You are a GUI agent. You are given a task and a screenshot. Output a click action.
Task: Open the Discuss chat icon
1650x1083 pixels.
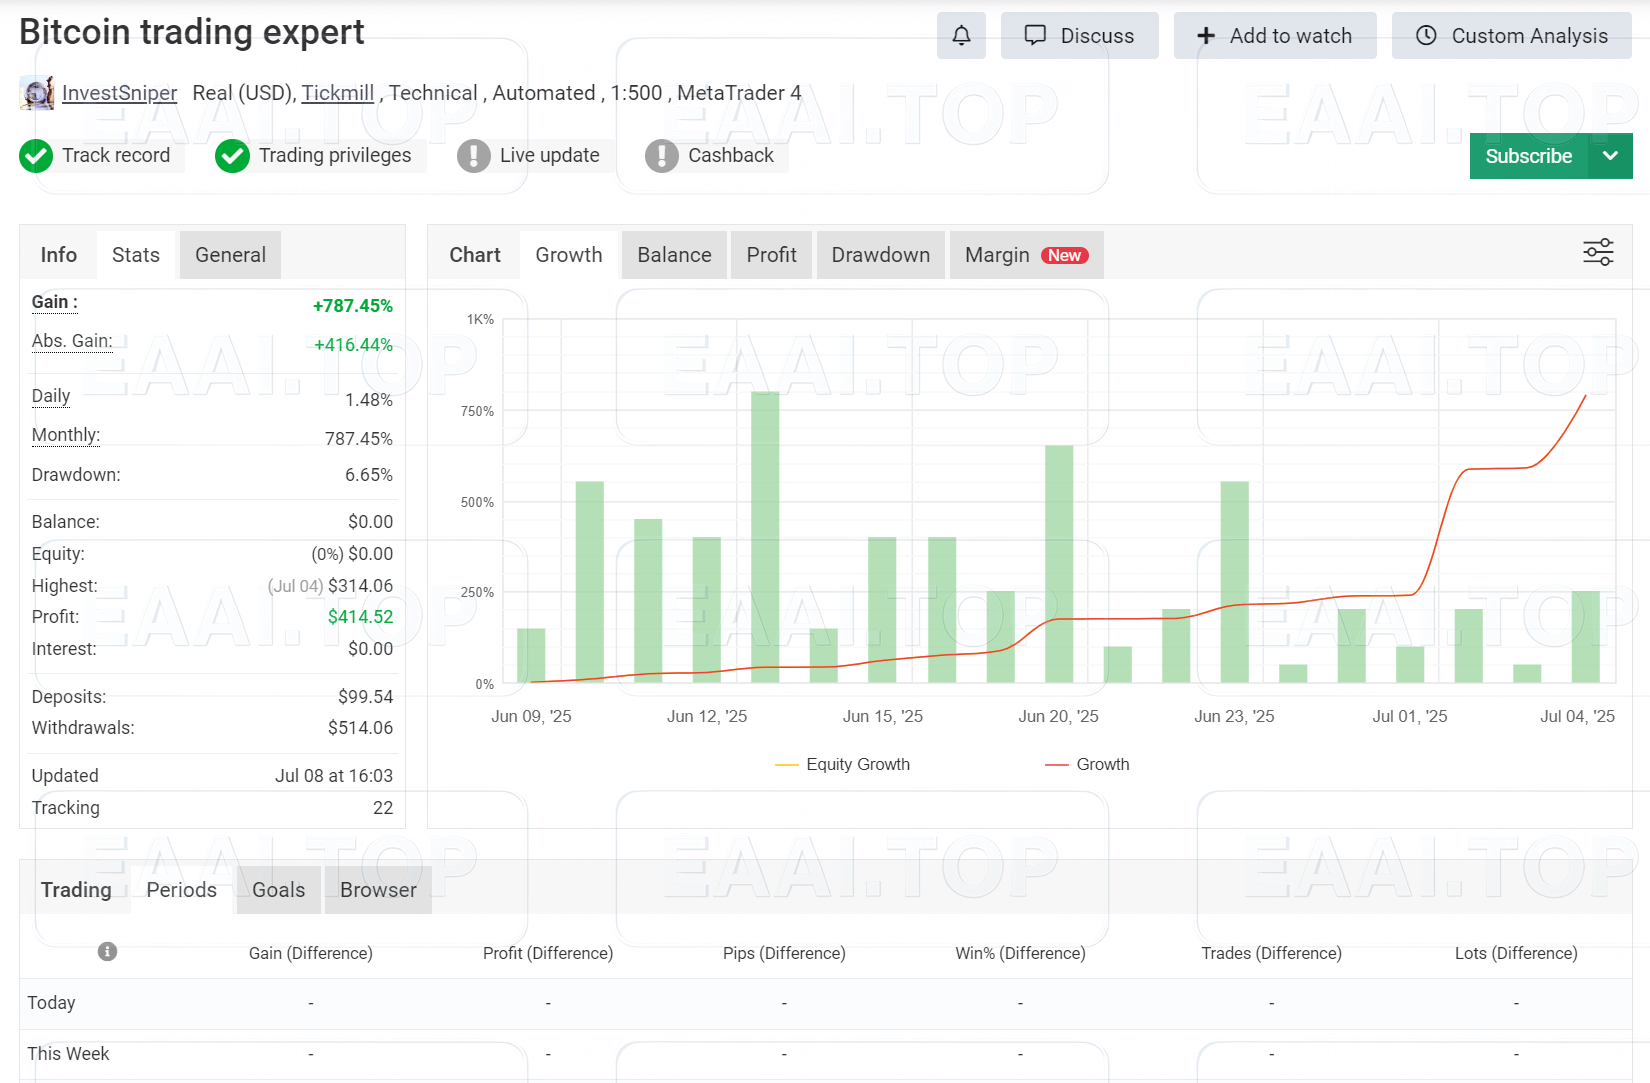click(1035, 35)
